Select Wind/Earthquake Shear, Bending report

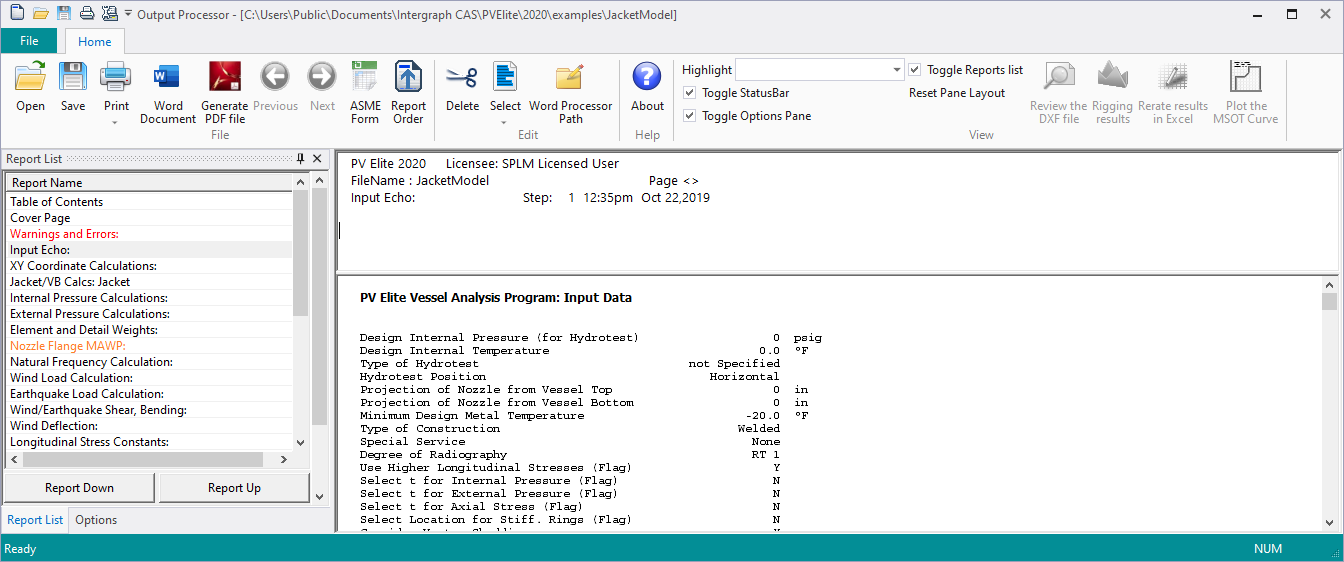(149, 410)
